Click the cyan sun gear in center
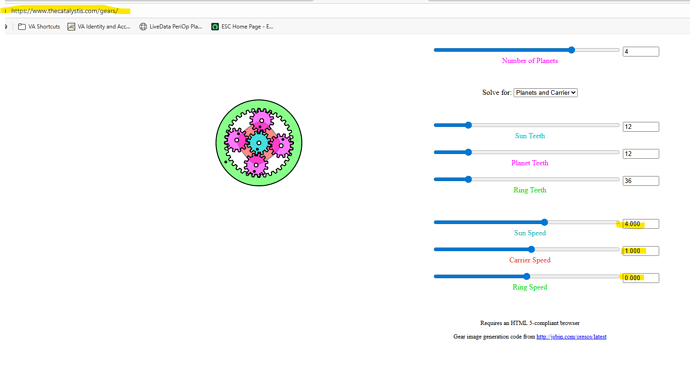 click(259, 143)
